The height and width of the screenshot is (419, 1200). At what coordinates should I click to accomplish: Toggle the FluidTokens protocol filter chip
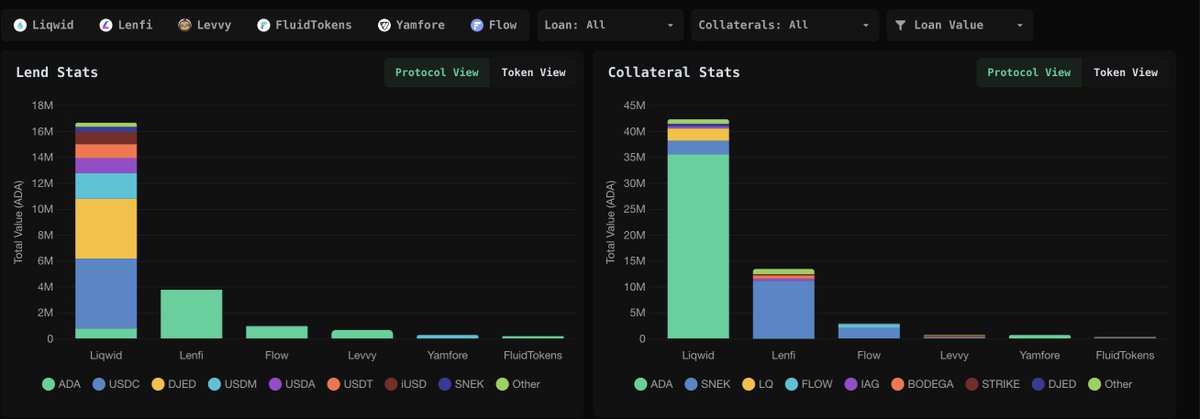(x=305, y=25)
